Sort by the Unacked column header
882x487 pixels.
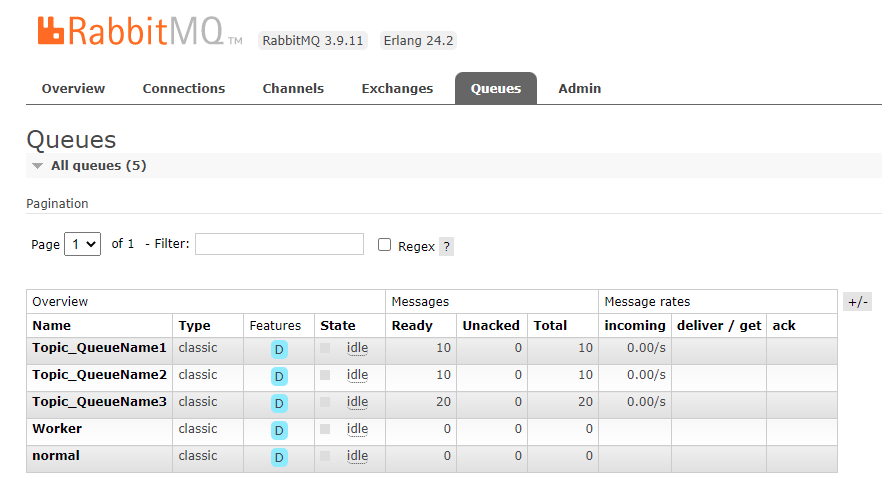tap(491, 326)
